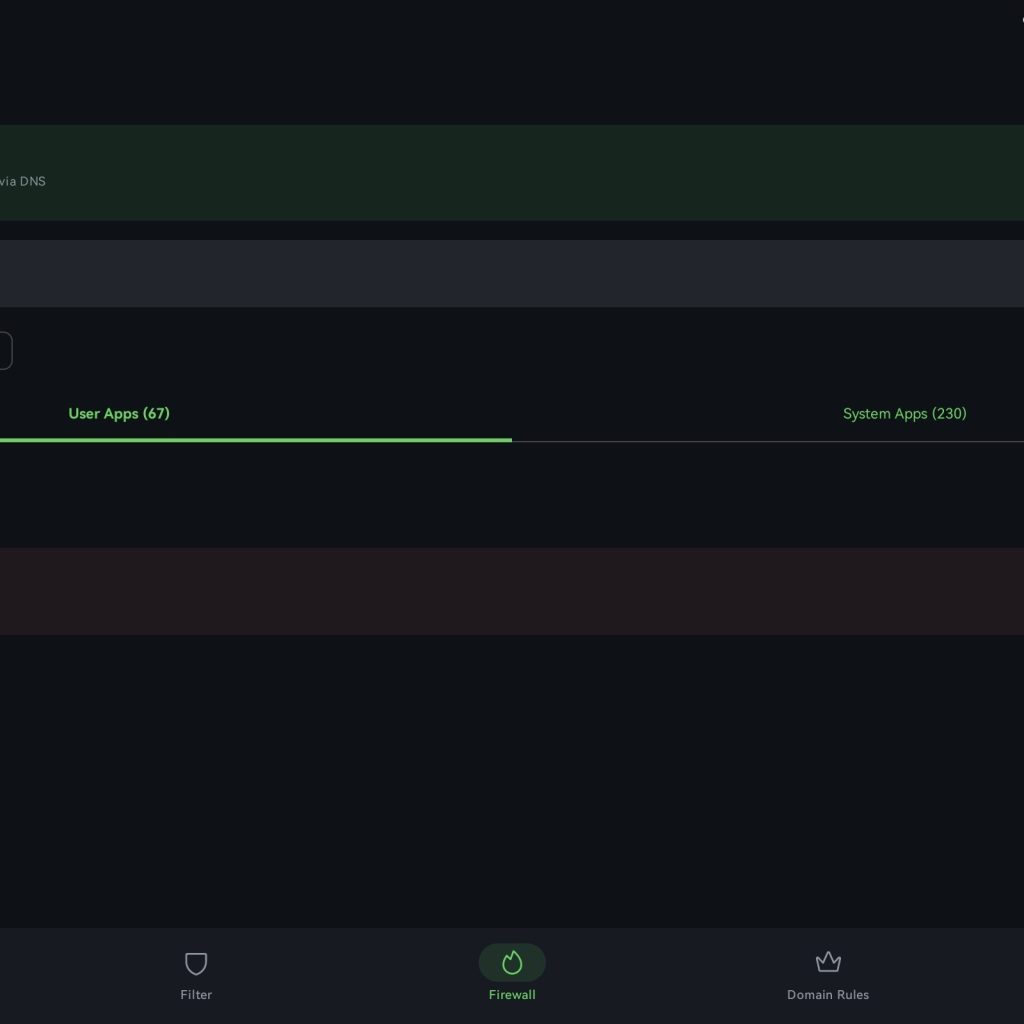Click the outlined button at left edge

tap(5, 351)
